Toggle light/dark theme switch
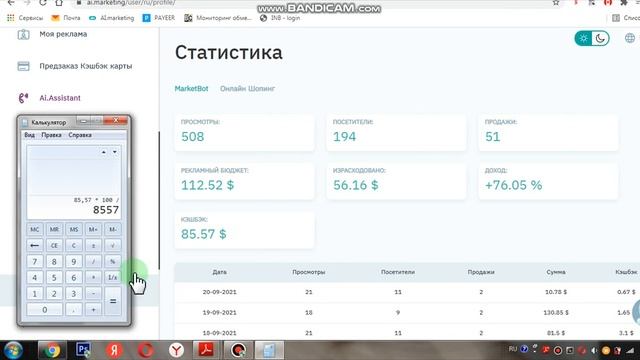This screenshot has height=360, width=640. point(592,38)
